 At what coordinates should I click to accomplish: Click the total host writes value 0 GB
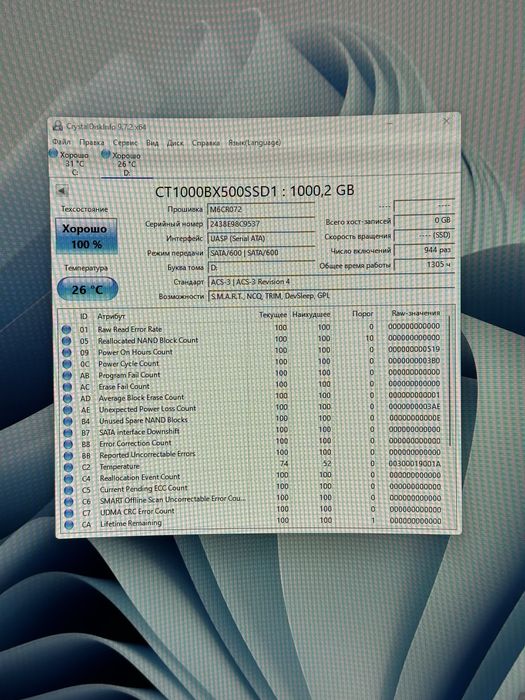(424, 220)
